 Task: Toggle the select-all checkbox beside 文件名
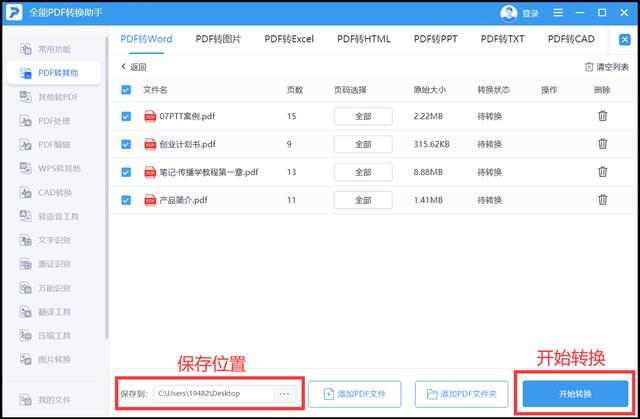click(126, 90)
